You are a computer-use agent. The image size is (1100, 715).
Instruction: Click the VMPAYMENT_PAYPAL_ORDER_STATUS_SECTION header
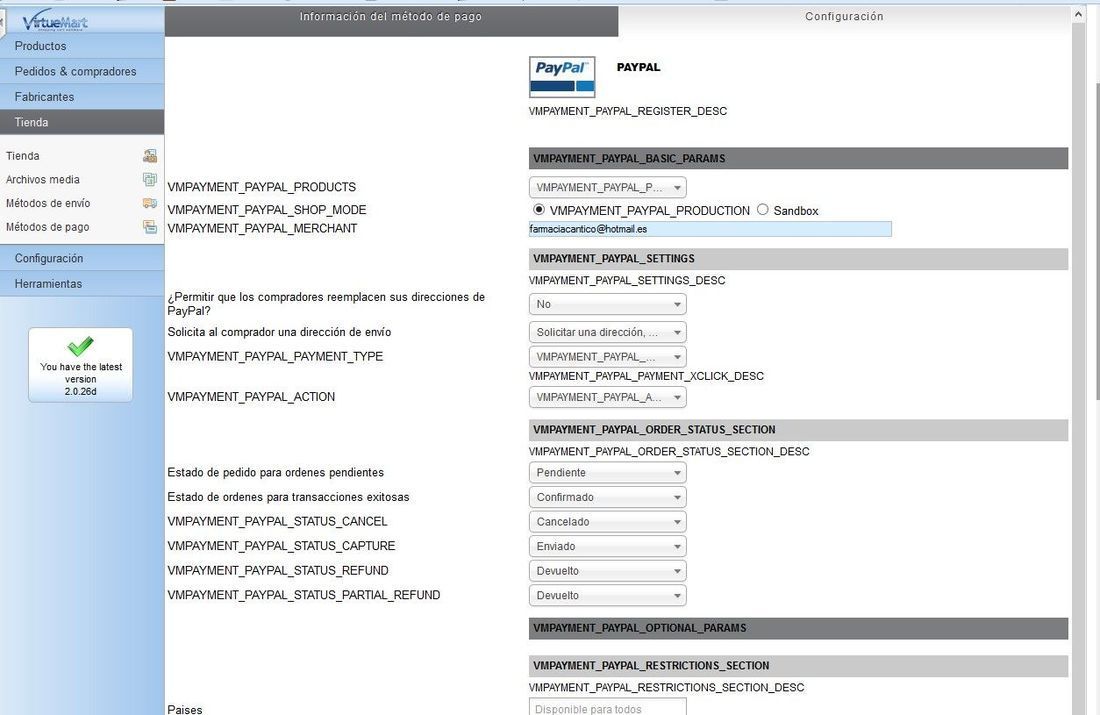[x=798, y=430]
